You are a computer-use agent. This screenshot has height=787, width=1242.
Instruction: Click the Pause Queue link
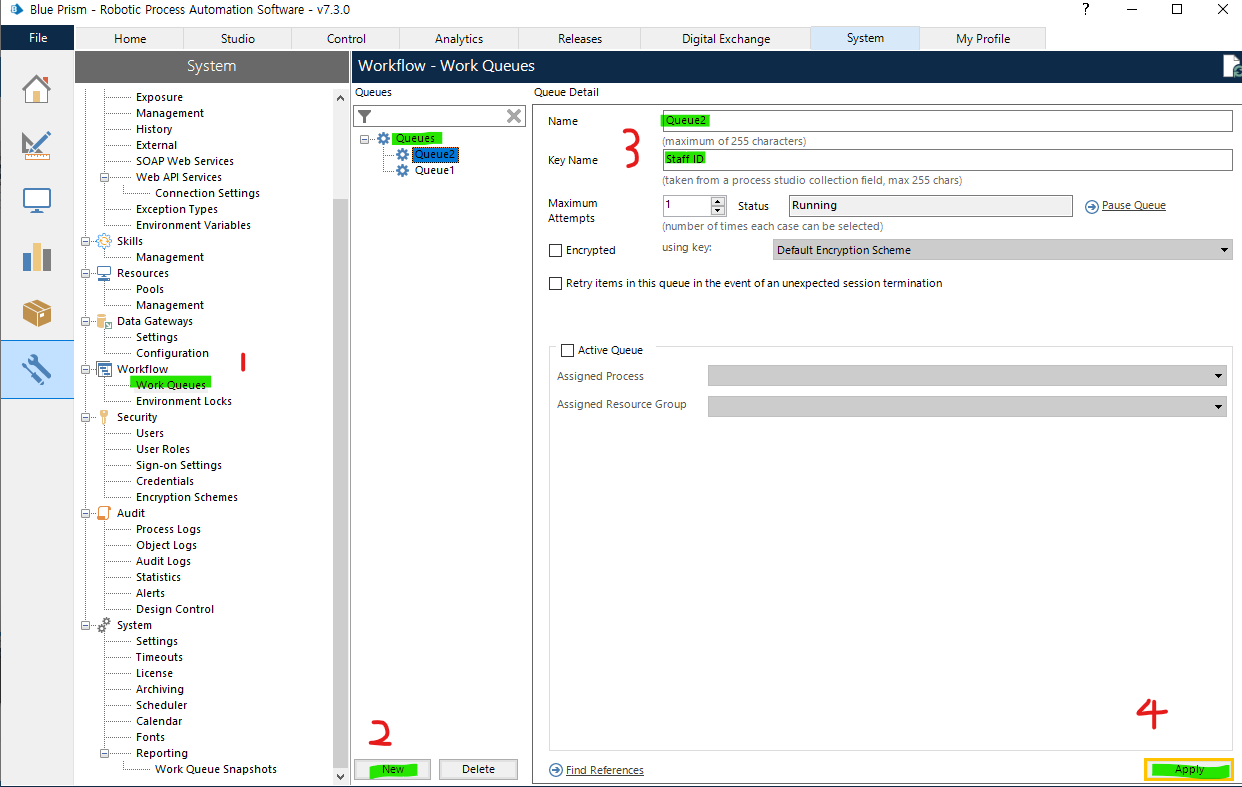click(x=1134, y=205)
